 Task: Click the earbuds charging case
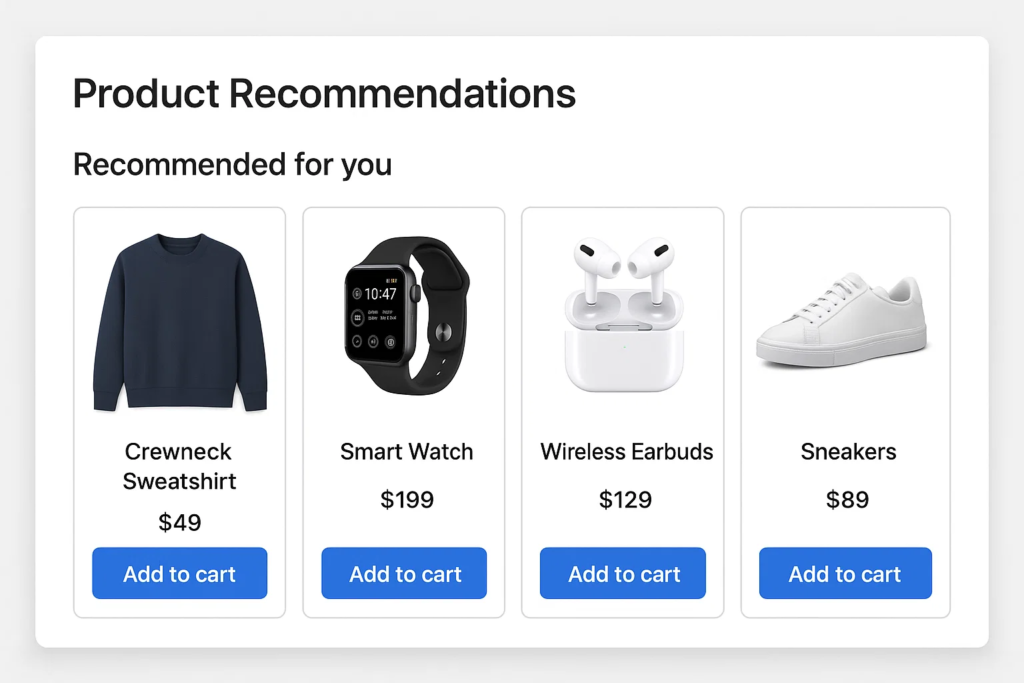point(624,350)
